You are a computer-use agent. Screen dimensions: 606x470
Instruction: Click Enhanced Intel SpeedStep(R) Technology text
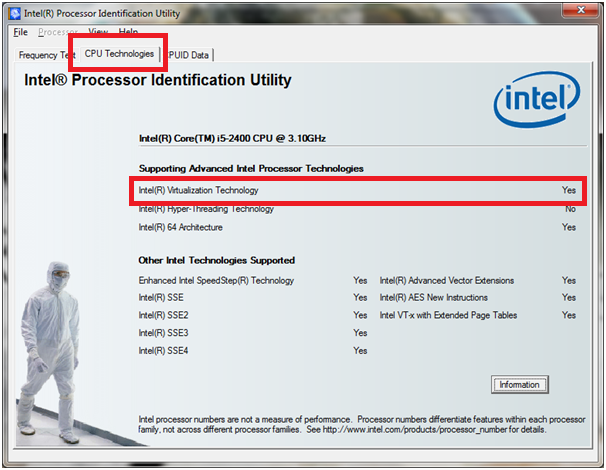(x=216, y=280)
